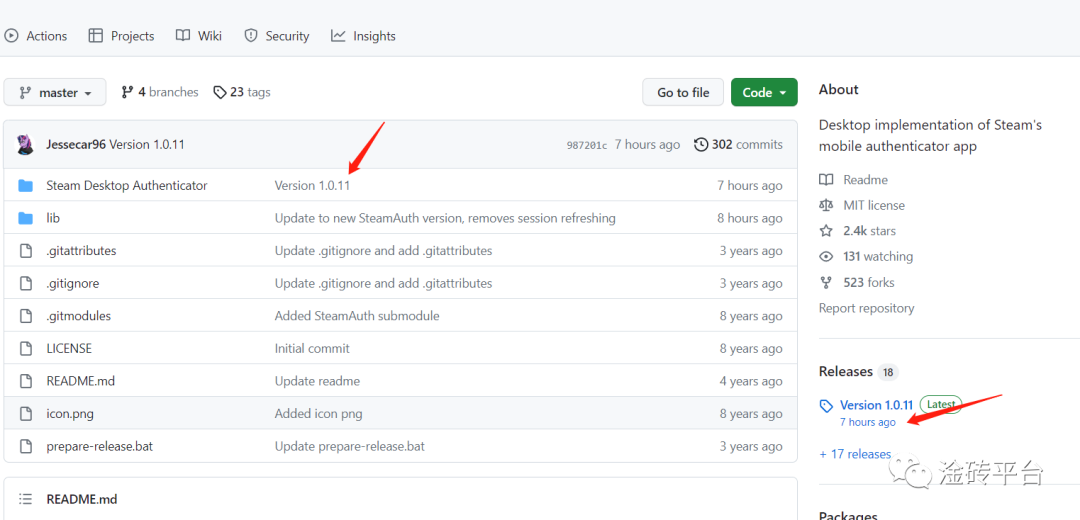The image size is (1080, 520).
Task: Open the 'Added icon png' commit link
Action: 318,414
